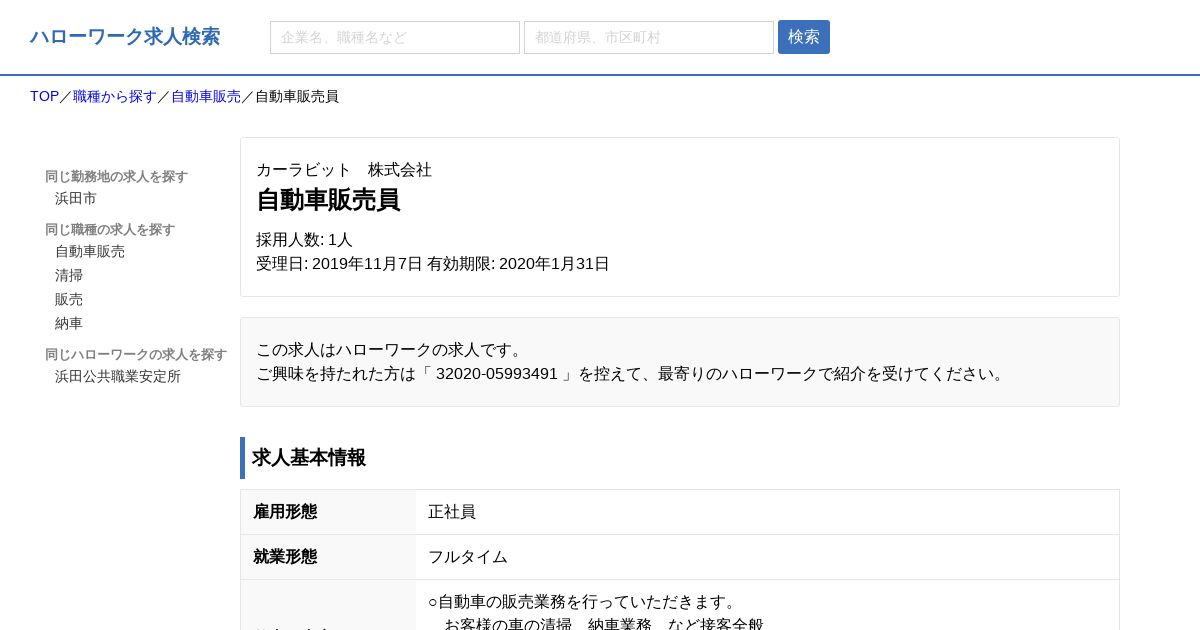Open sidebar 納車 job category link
1200x630 pixels.
(x=69, y=323)
